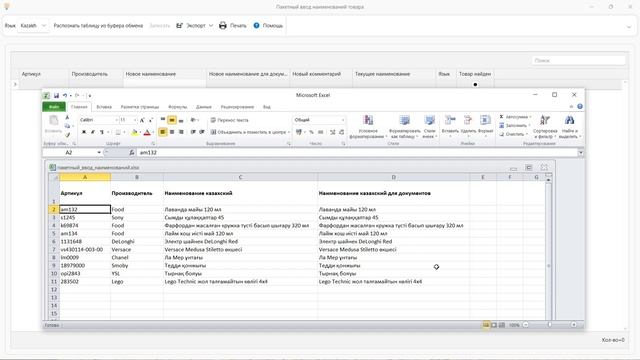Screen dimensions: 640x360
Task: Save the workbook via Excel quick access icon
Action: click(56, 96)
